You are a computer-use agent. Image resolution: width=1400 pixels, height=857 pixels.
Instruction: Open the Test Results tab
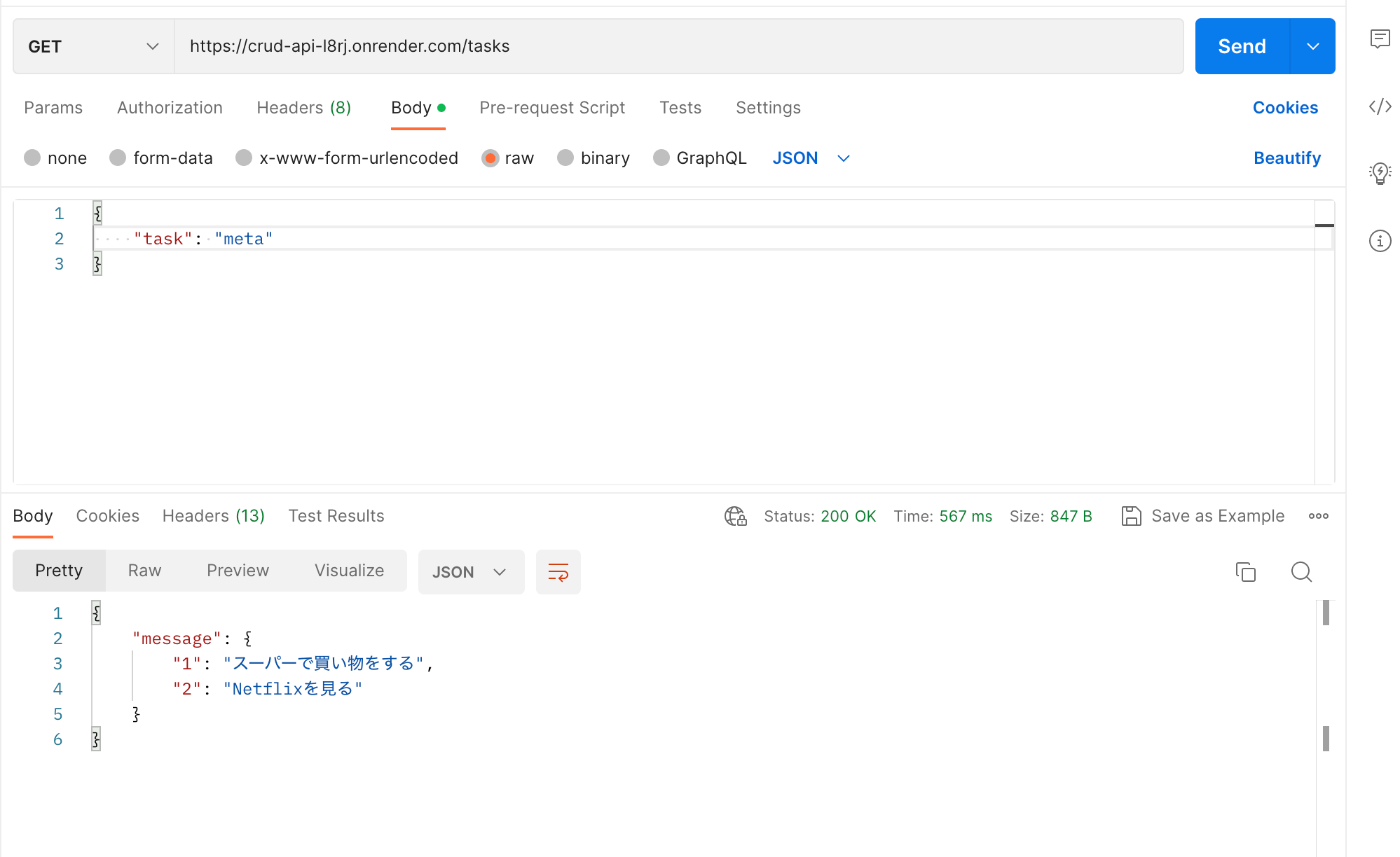336,516
